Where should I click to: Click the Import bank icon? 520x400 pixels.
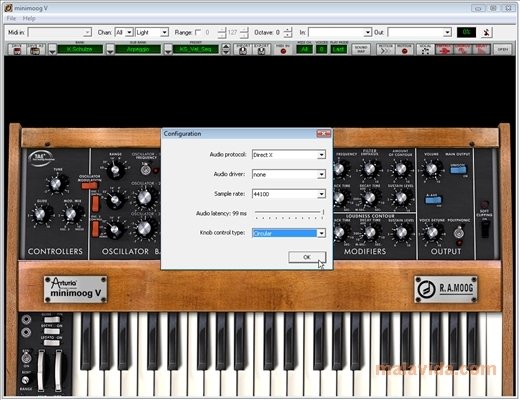point(243,49)
